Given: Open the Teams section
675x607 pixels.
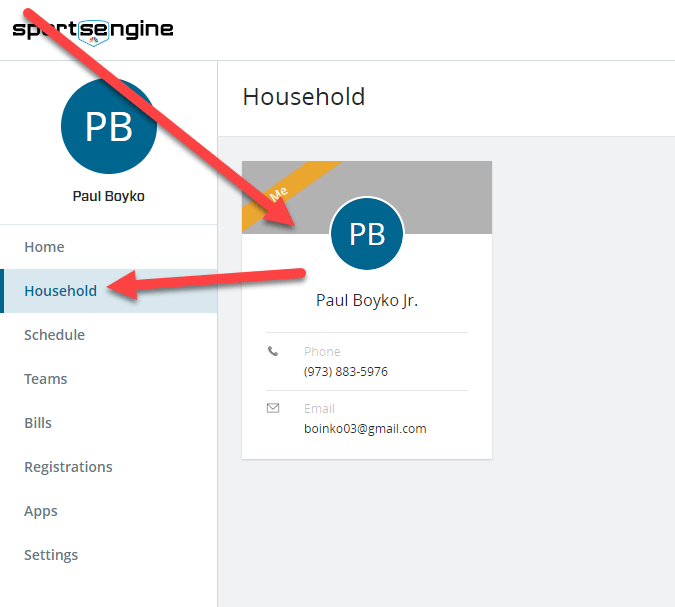Looking at the screenshot, I should pos(46,379).
